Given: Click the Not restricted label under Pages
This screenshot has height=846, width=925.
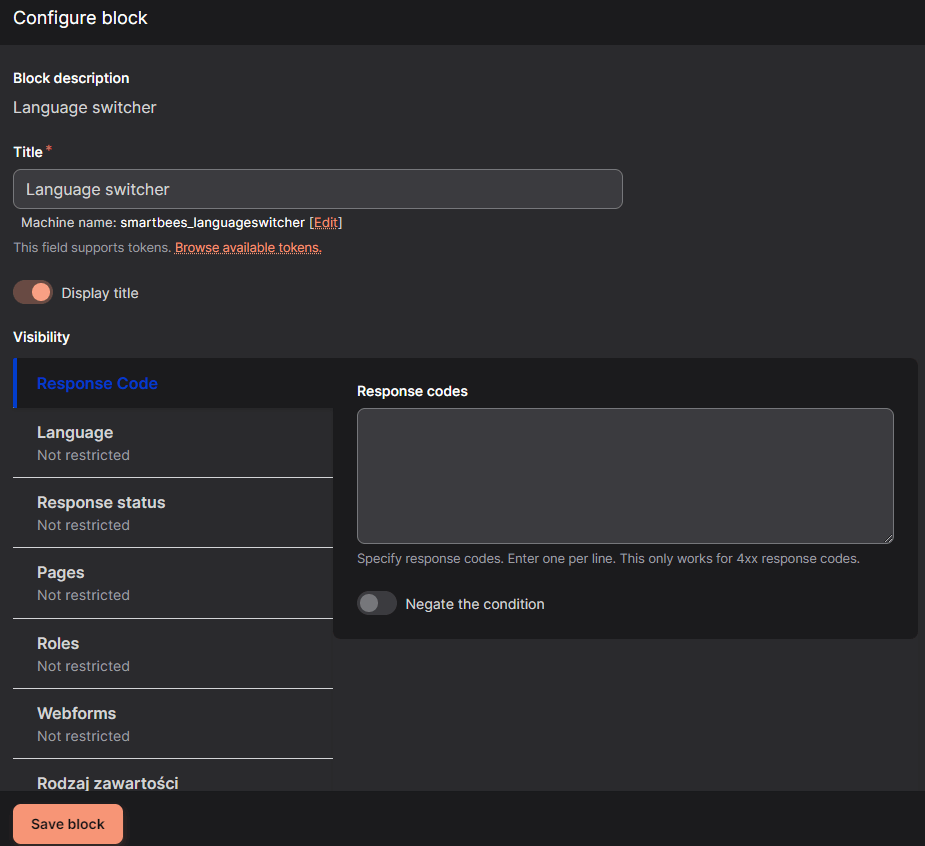Looking at the screenshot, I should [83, 595].
